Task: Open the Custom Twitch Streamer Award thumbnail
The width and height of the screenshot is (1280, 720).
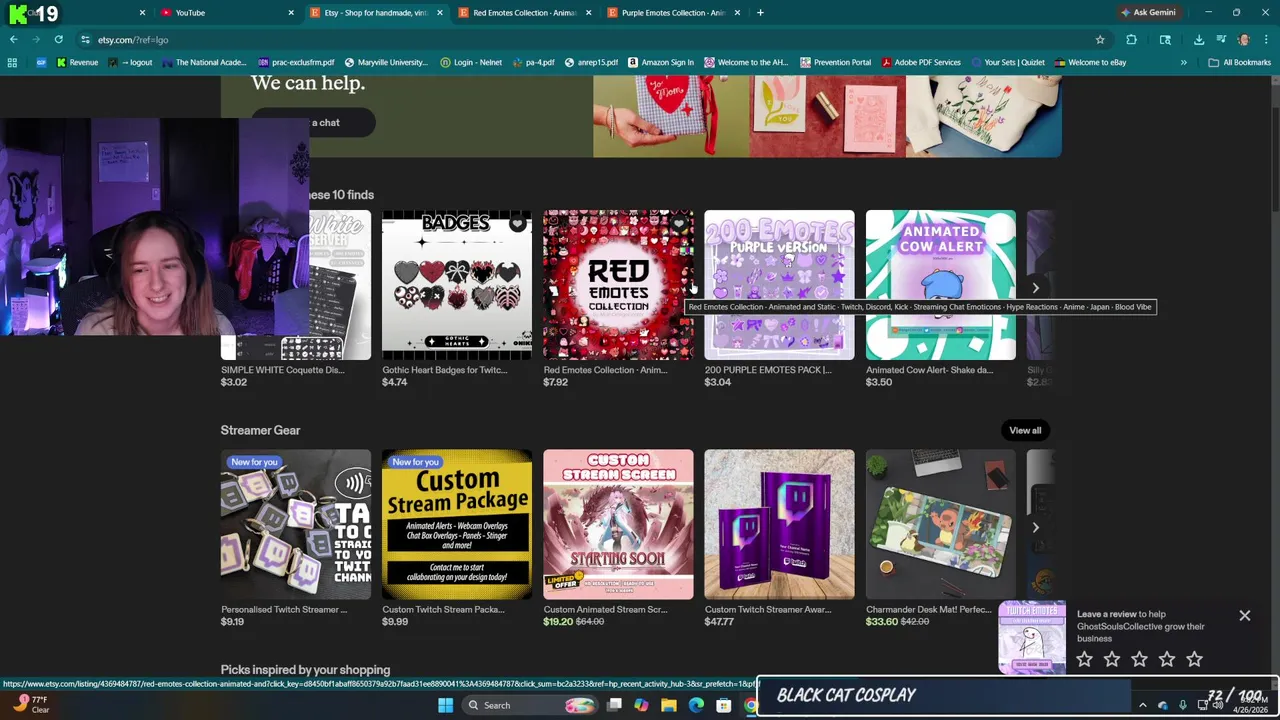Action: (779, 525)
